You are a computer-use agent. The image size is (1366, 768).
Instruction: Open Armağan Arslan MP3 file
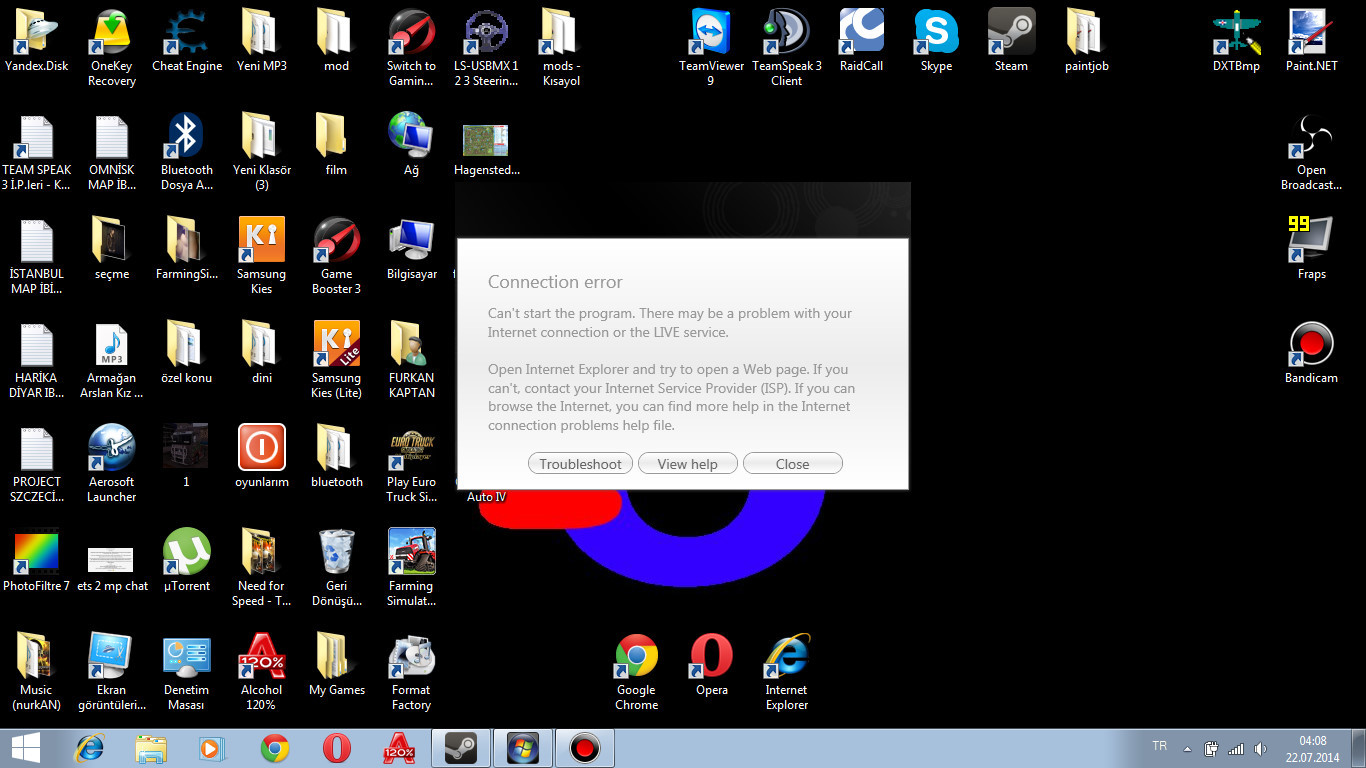coord(112,360)
